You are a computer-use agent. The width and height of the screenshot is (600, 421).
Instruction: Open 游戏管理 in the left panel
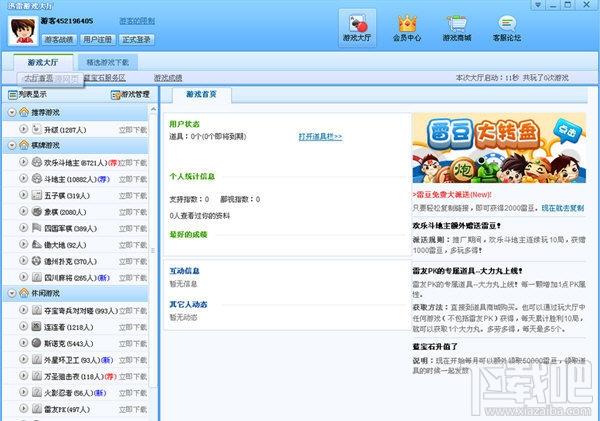click(x=130, y=95)
